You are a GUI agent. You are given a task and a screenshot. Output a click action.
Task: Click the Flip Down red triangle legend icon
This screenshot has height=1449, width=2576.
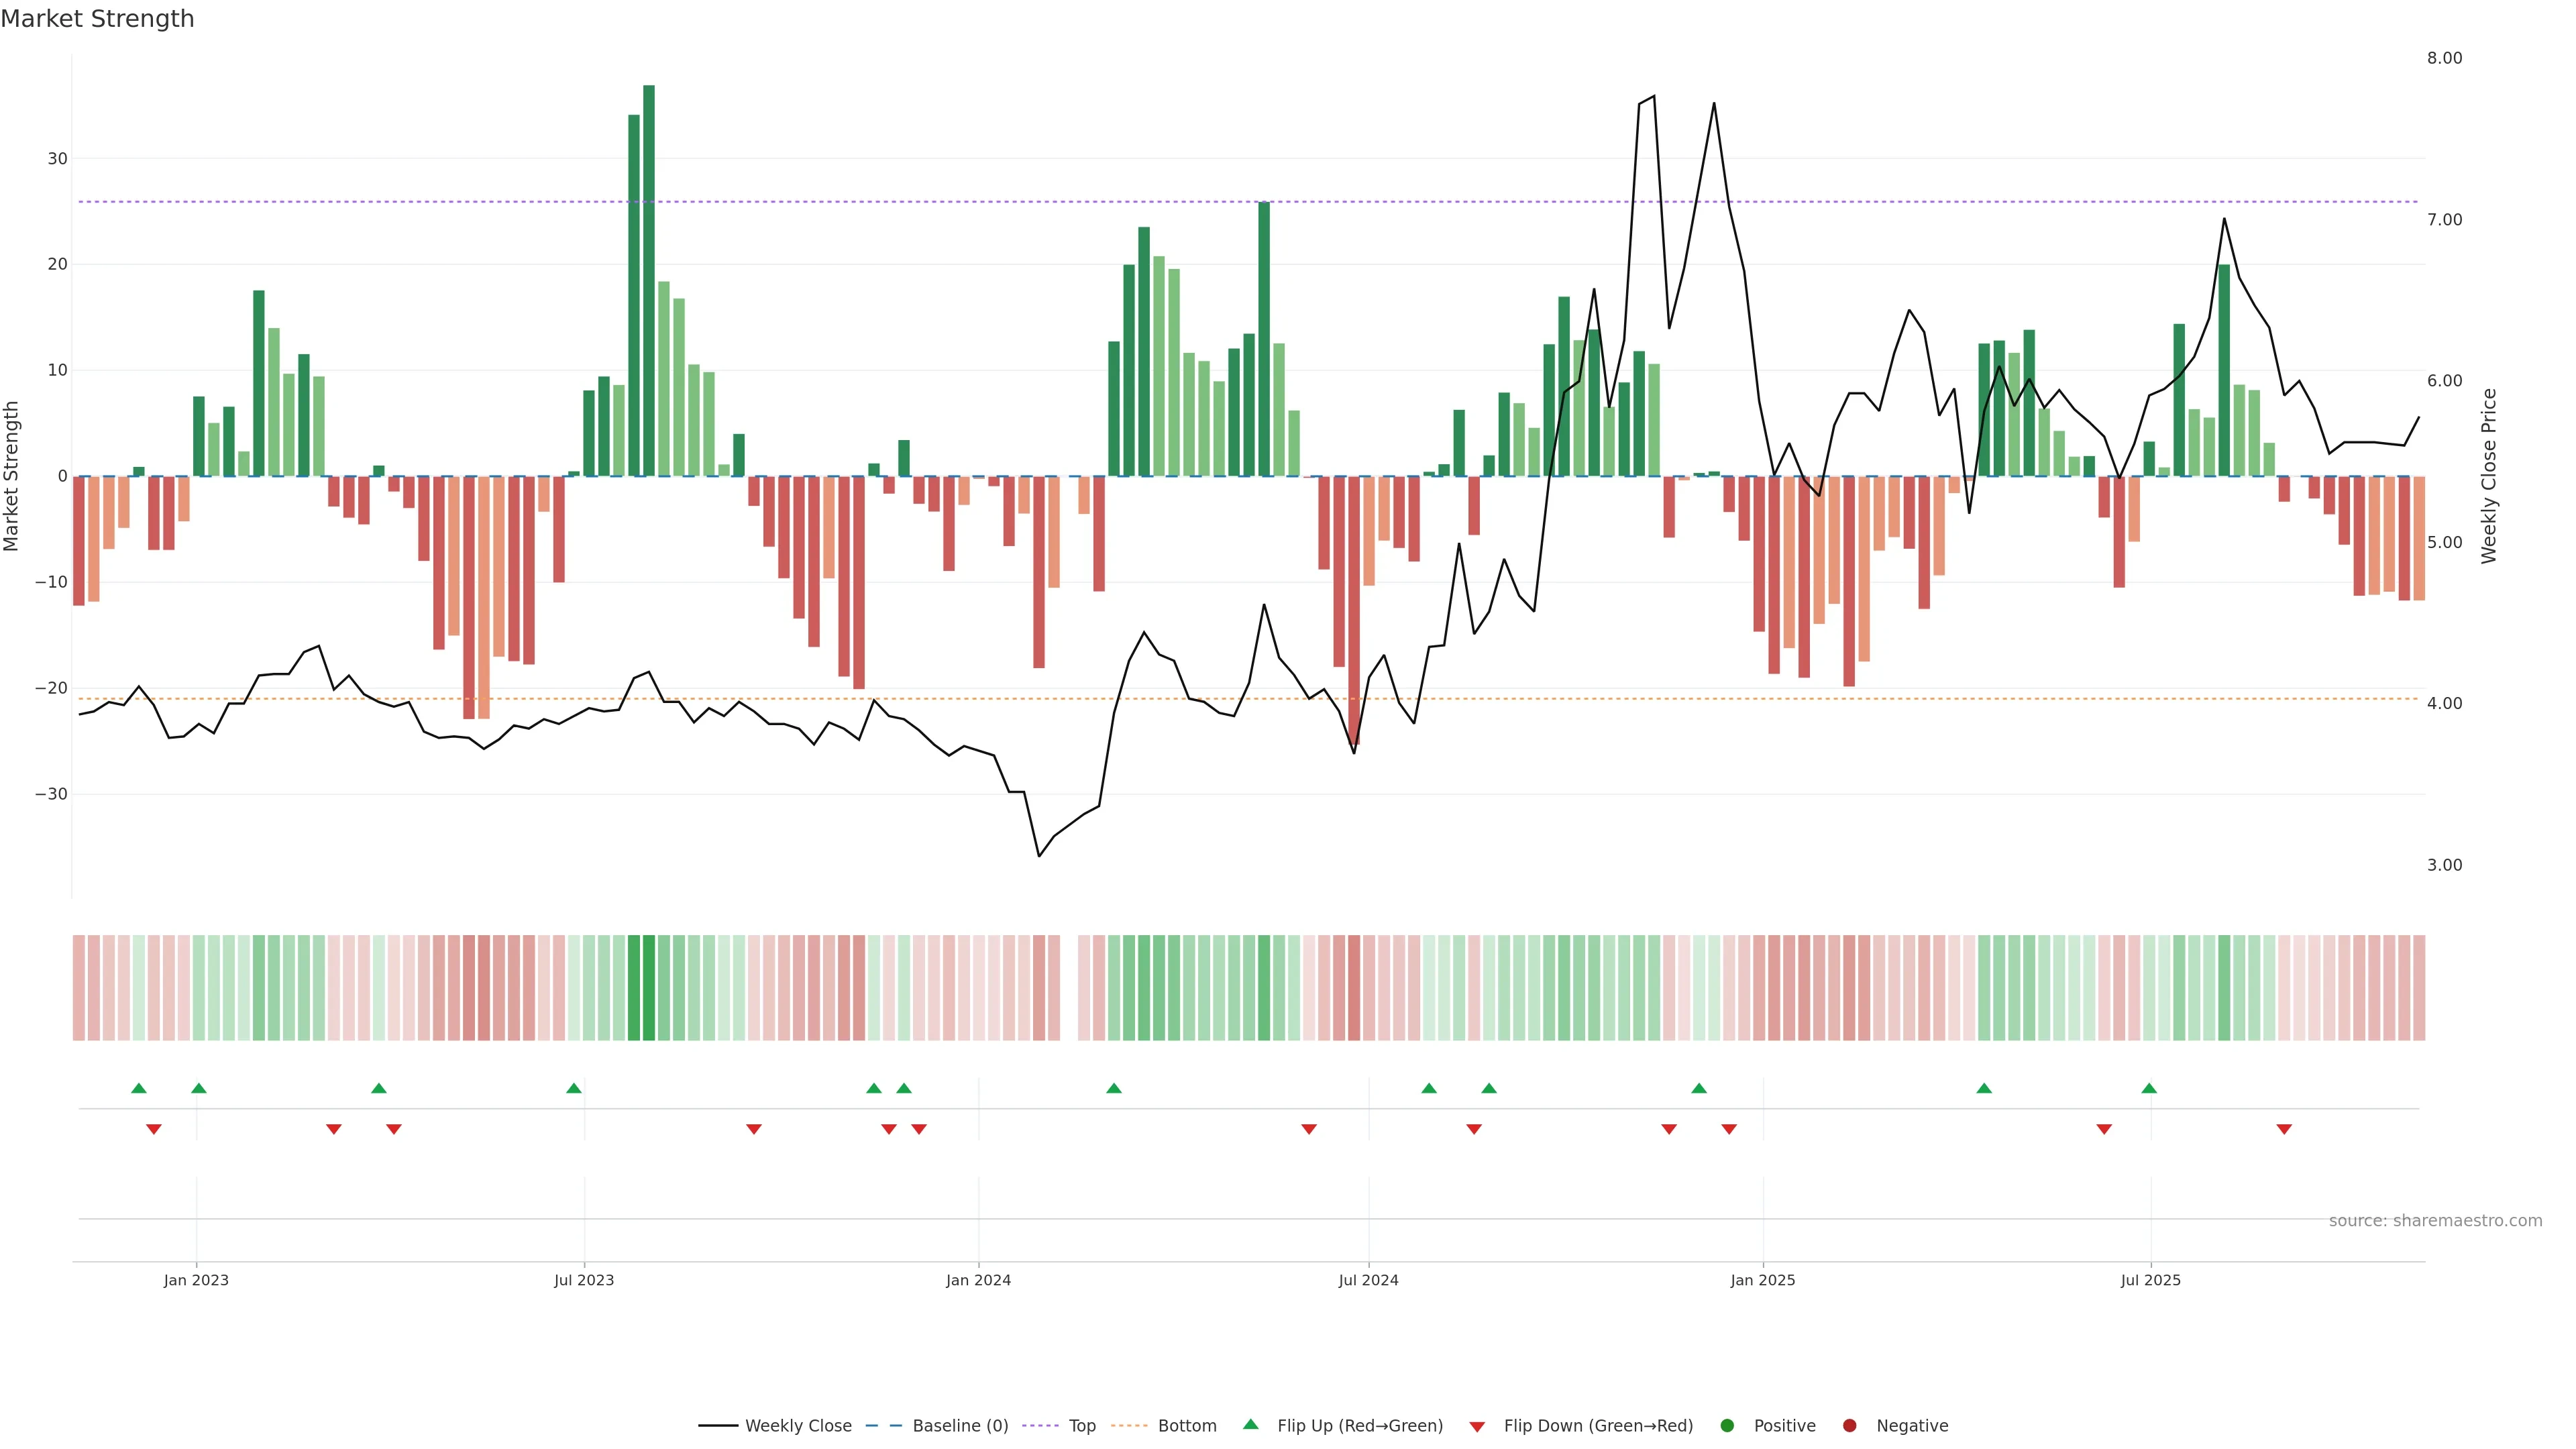1477,1427
